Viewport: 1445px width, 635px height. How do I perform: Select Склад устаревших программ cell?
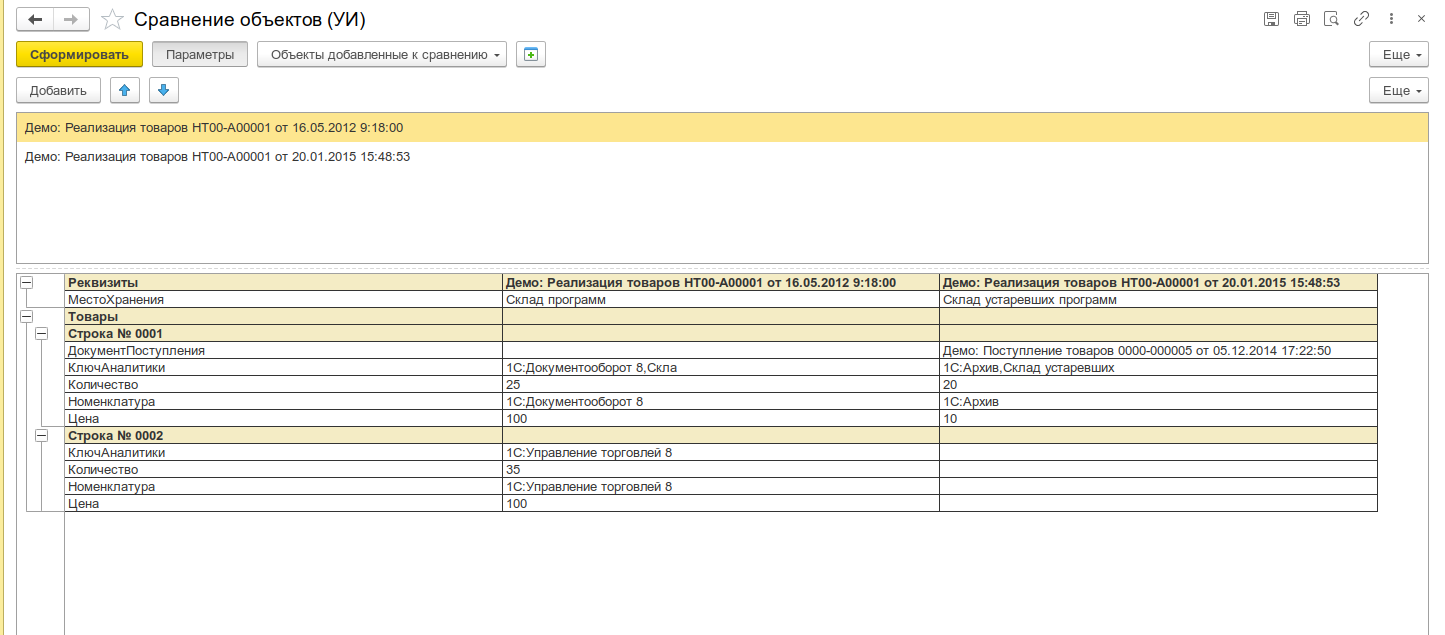pyautogui.click(x=1159, y=299)
